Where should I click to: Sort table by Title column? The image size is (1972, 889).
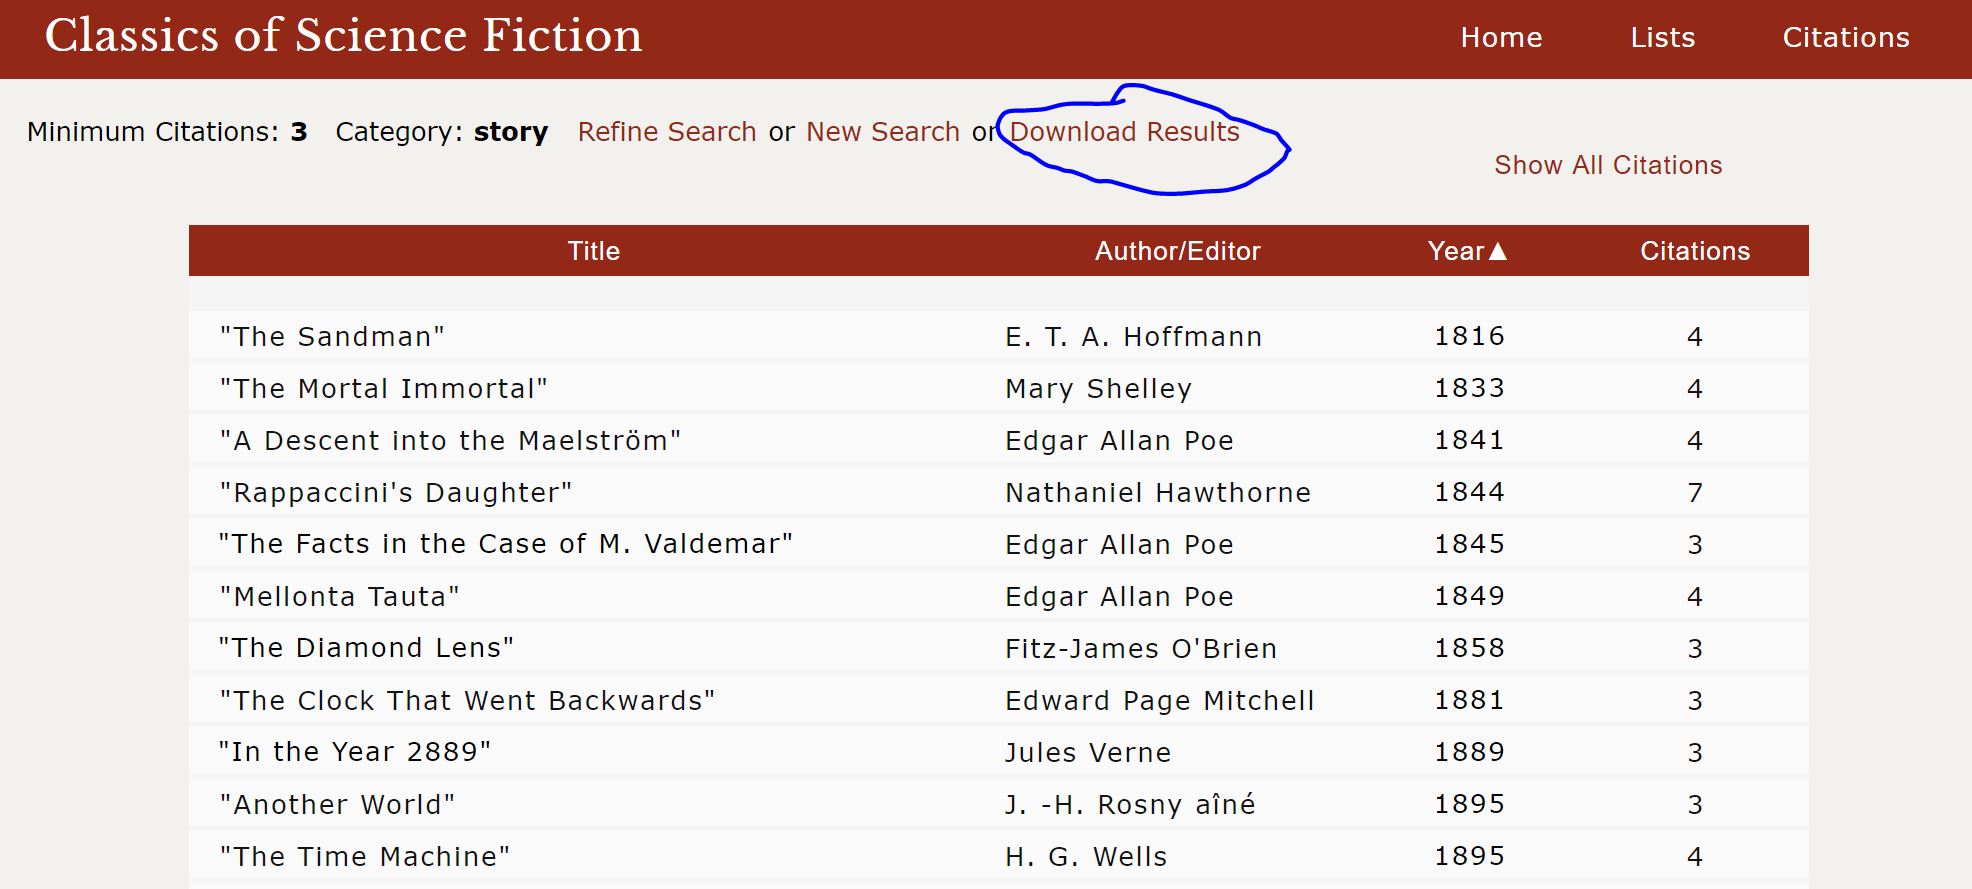tap(593, 251)
